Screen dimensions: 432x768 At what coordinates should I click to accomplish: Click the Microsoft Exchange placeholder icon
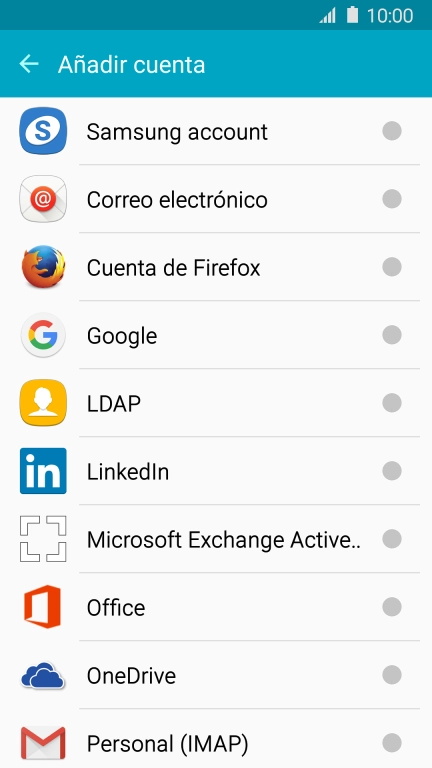[43, 539]
